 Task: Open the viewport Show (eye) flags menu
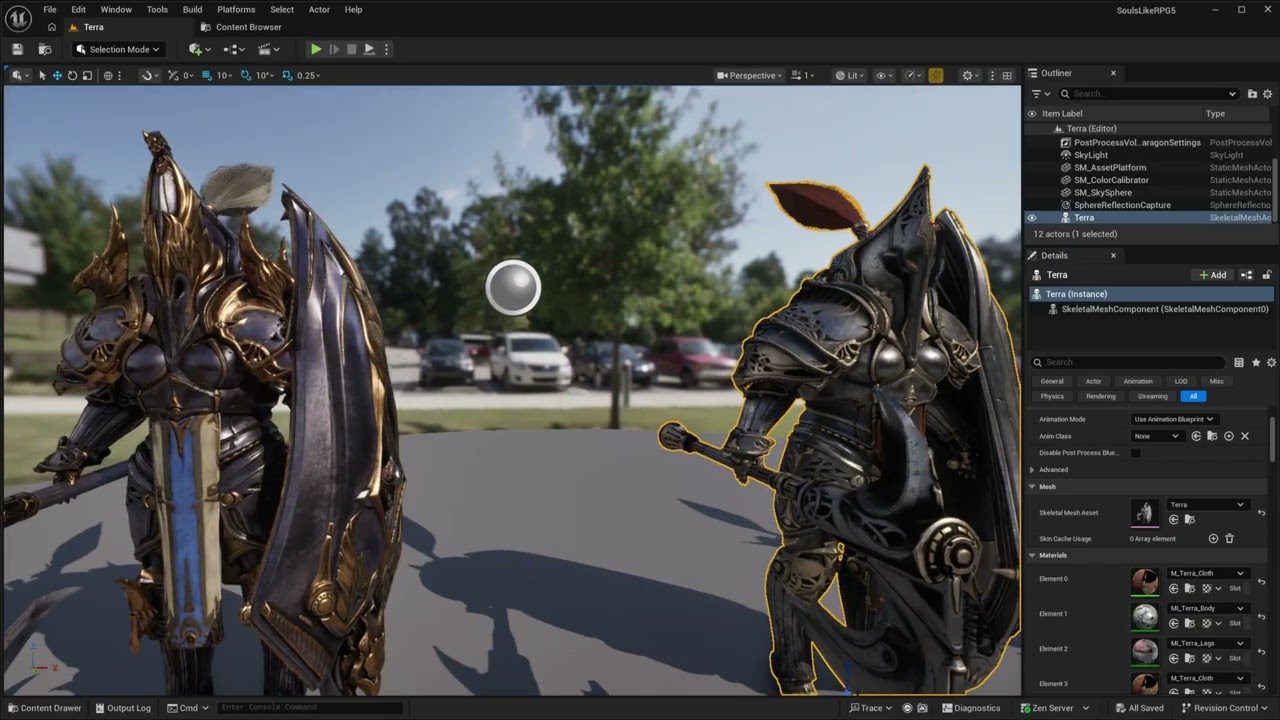coord(884,75)
